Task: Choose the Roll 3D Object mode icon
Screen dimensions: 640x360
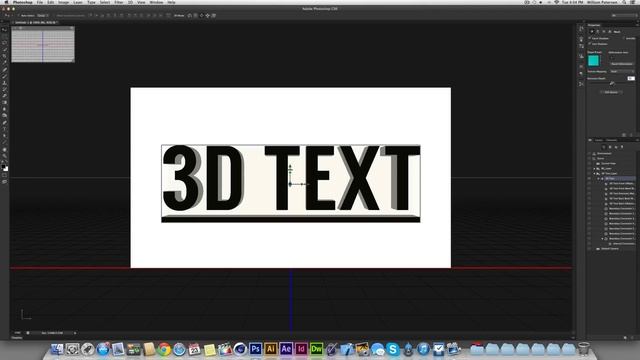Action: (x=196, y=16)
